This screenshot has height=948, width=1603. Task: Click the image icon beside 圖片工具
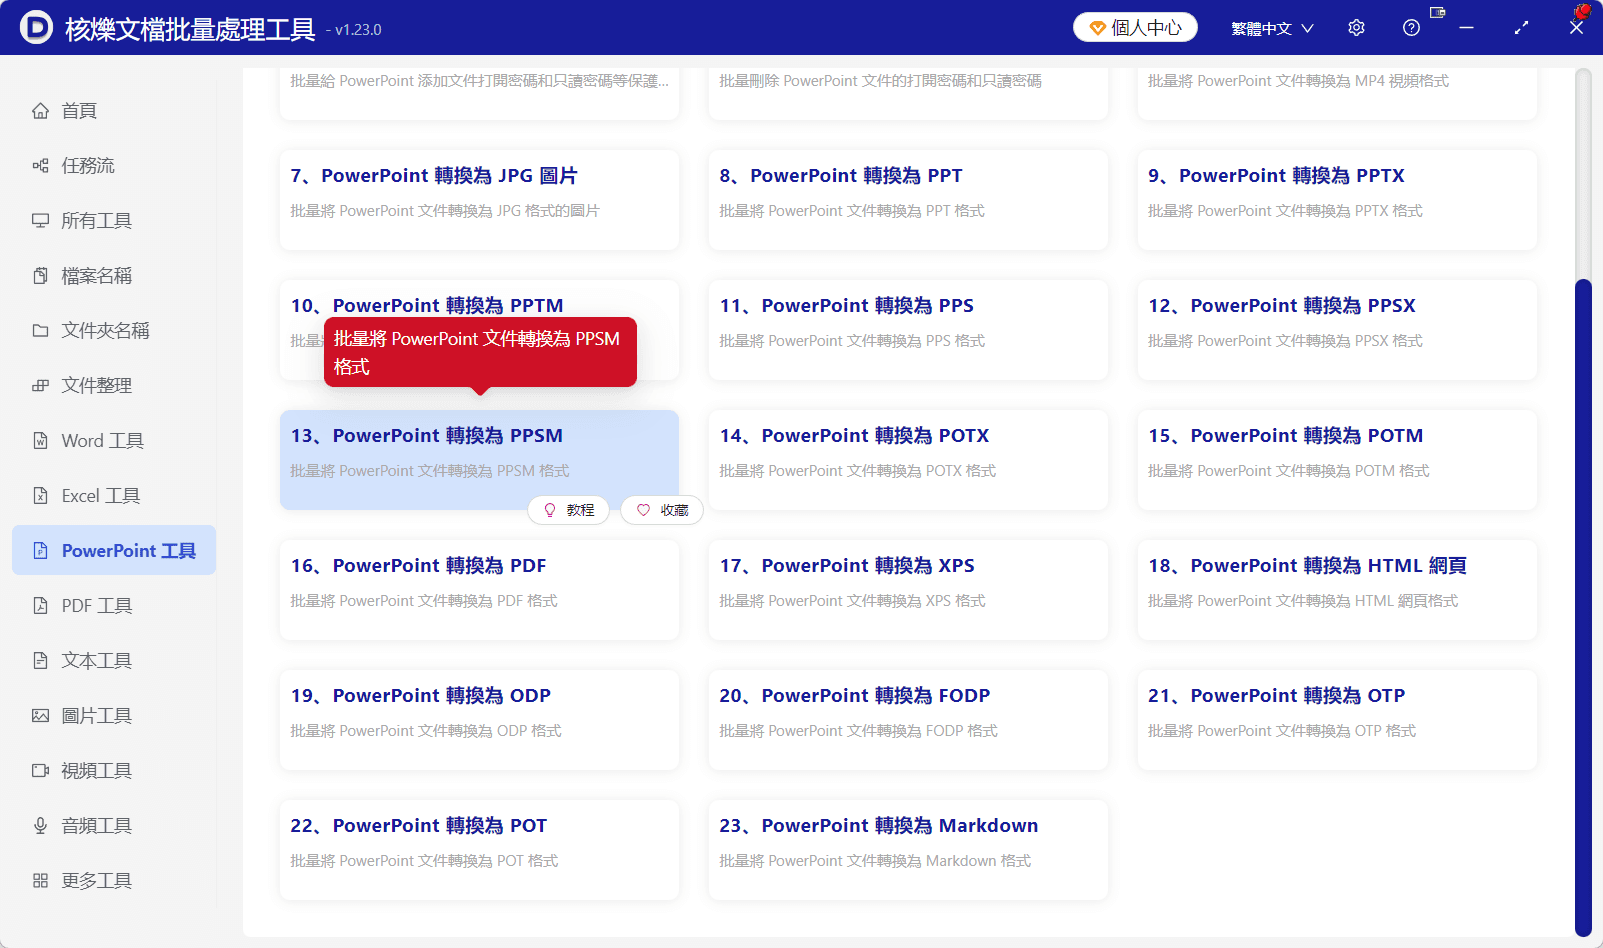[40, 716]
